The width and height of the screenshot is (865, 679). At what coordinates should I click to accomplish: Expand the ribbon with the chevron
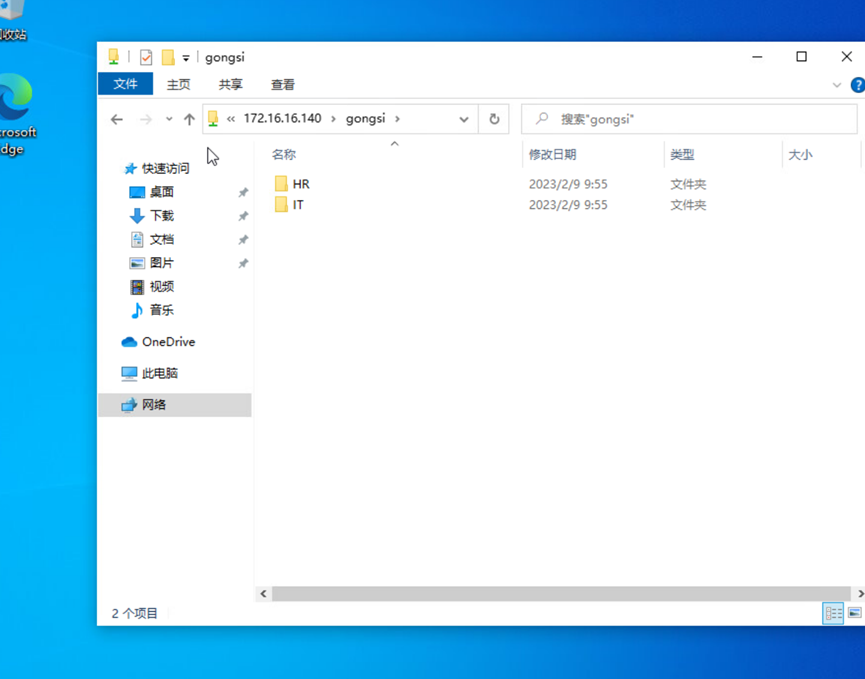pos(837,85)
